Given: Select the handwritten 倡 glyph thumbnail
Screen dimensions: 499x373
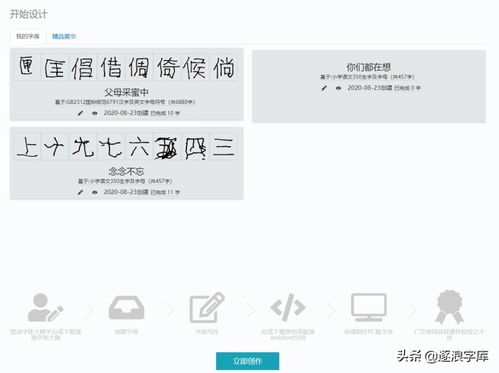Looking at the screenshot, I should point(83,67).
